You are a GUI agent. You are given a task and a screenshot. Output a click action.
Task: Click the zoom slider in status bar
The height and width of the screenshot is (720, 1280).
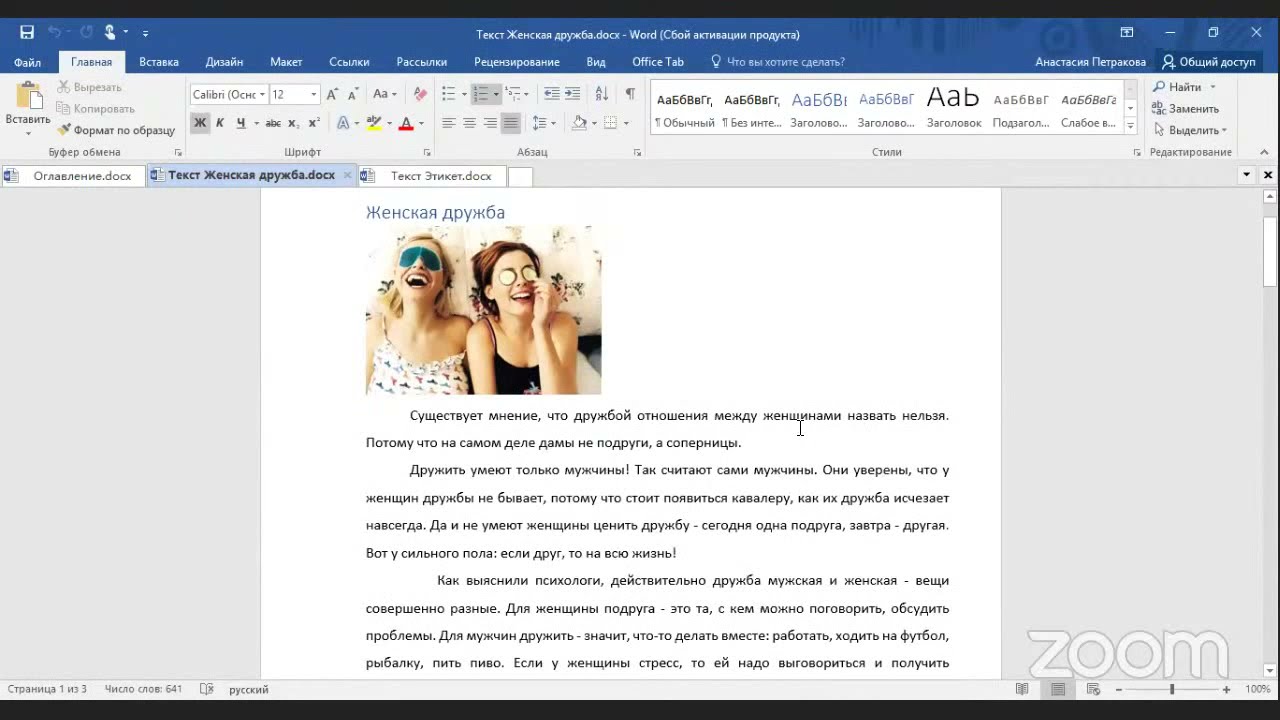click(x=1172, y=689)
